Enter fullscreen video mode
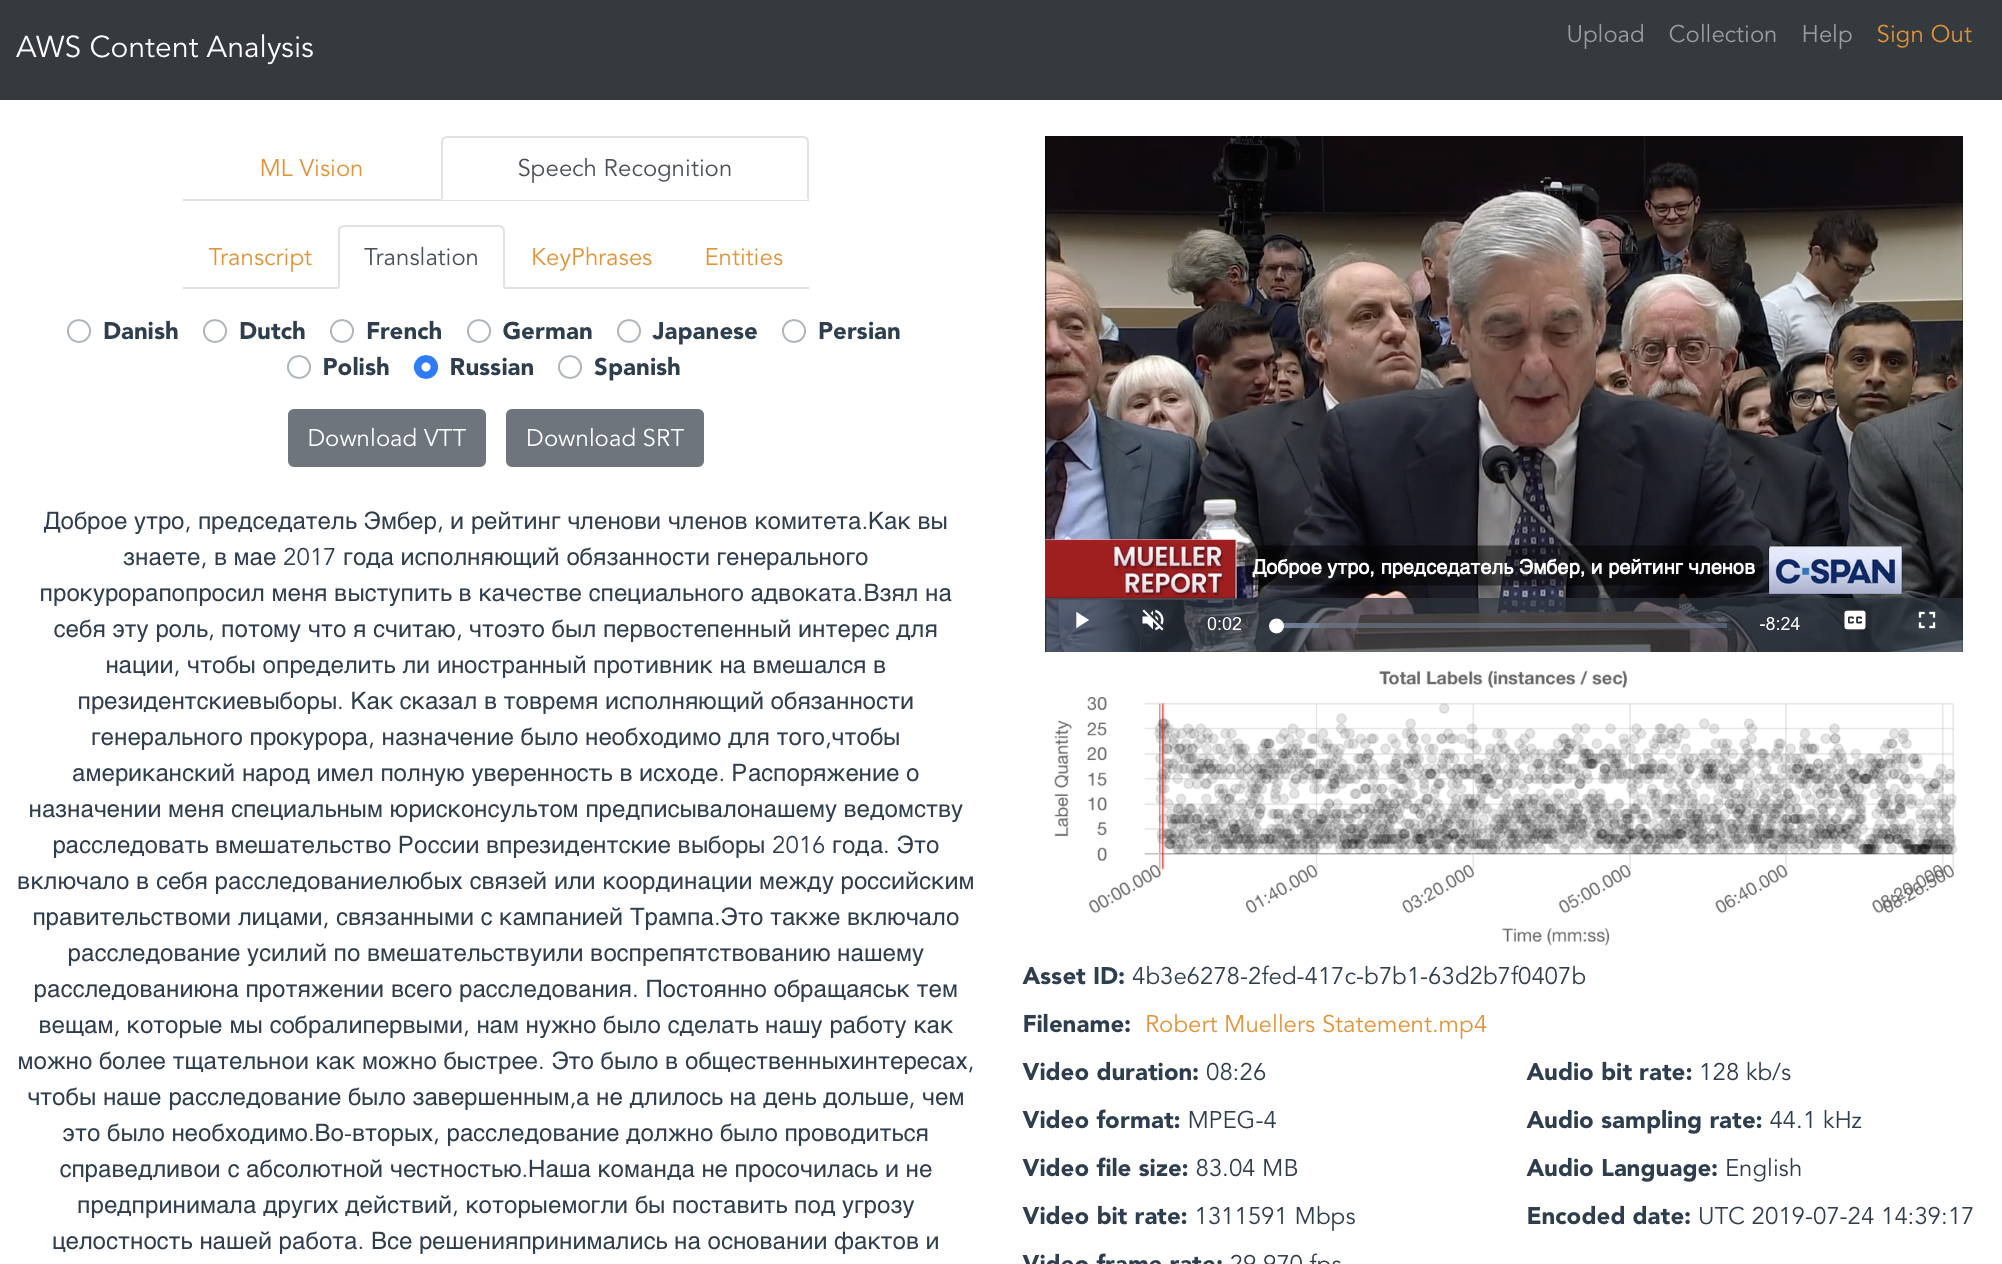2002x1264 pixels. pyautogui.click(x=1926, y=621)
